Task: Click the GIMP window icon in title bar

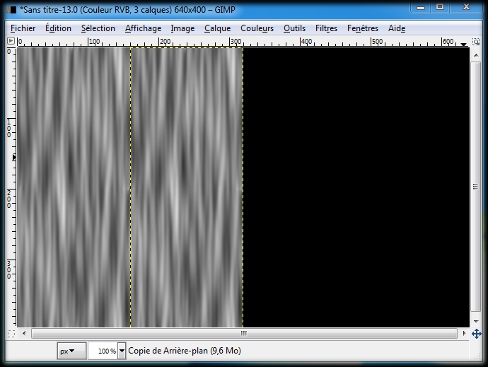Action: (x=11, y=10)
